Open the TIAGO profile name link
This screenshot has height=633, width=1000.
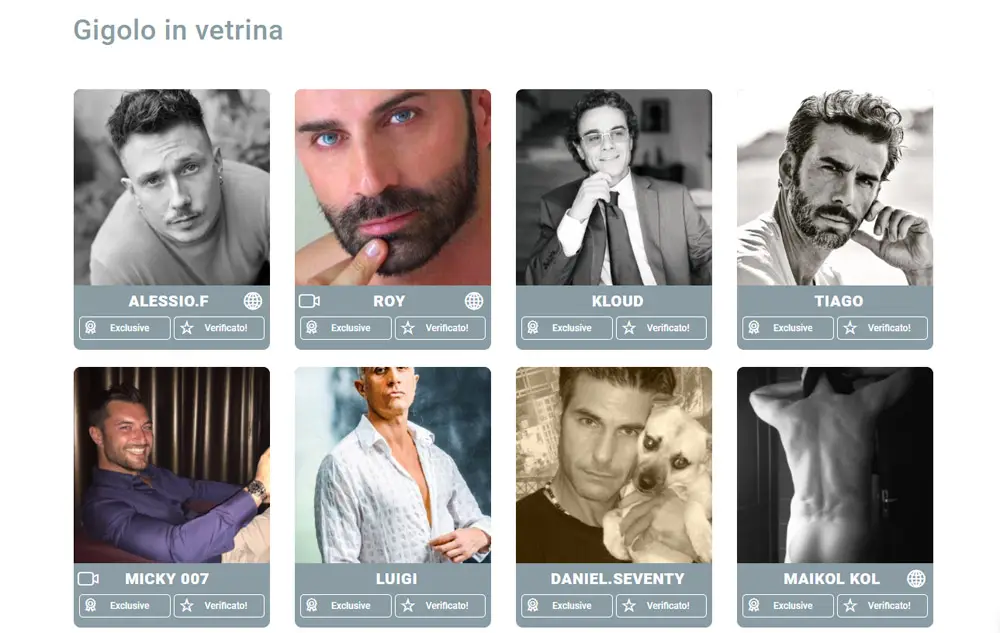(x=838, y=301)
